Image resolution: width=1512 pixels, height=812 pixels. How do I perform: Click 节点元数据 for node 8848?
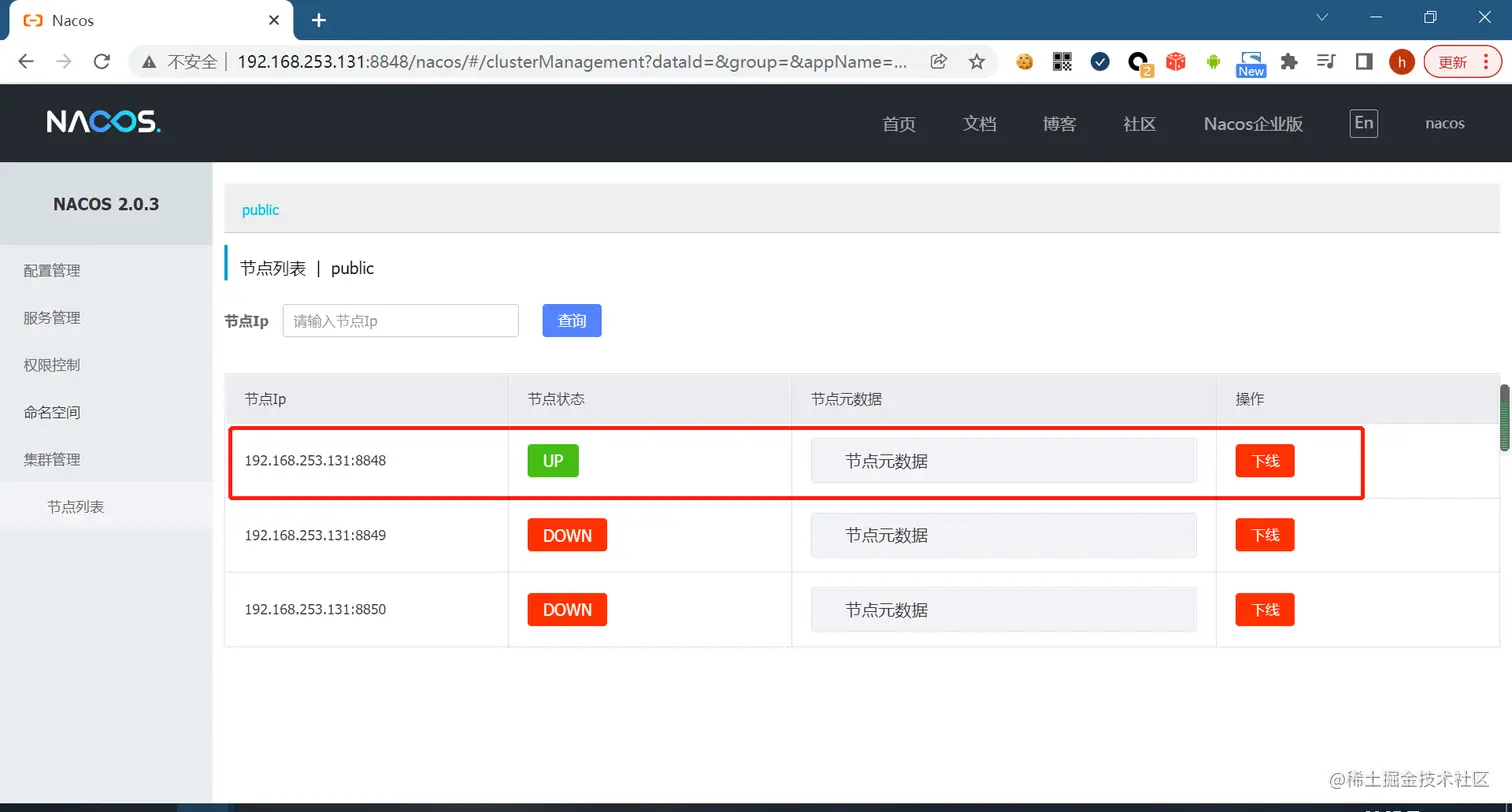(x=1004, y=461)
